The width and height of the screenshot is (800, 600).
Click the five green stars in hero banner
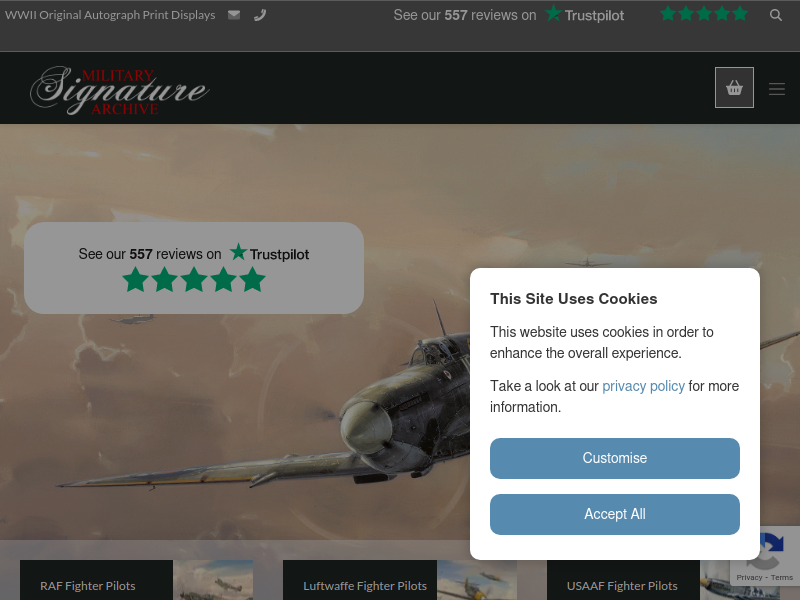[x=194, y=280]
